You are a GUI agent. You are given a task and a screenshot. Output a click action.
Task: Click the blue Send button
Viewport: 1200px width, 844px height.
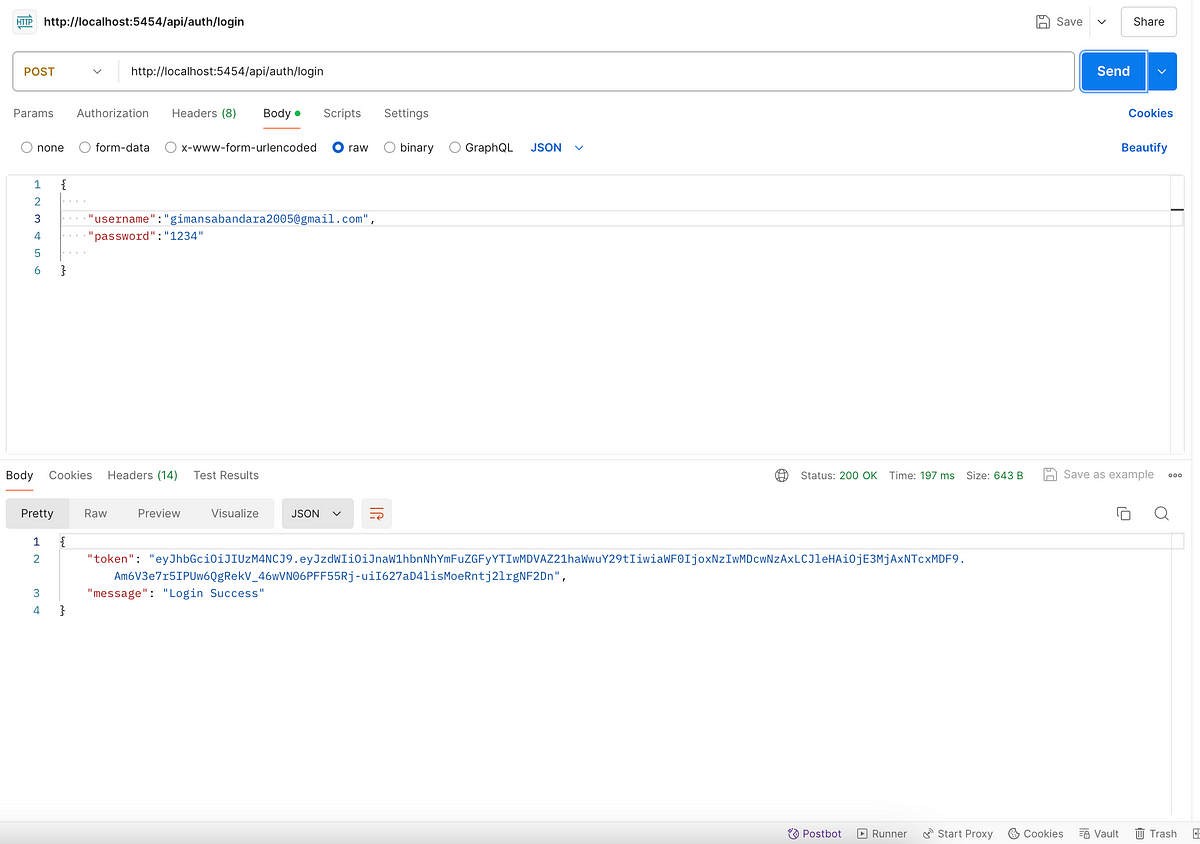(x=1114, y=71)
